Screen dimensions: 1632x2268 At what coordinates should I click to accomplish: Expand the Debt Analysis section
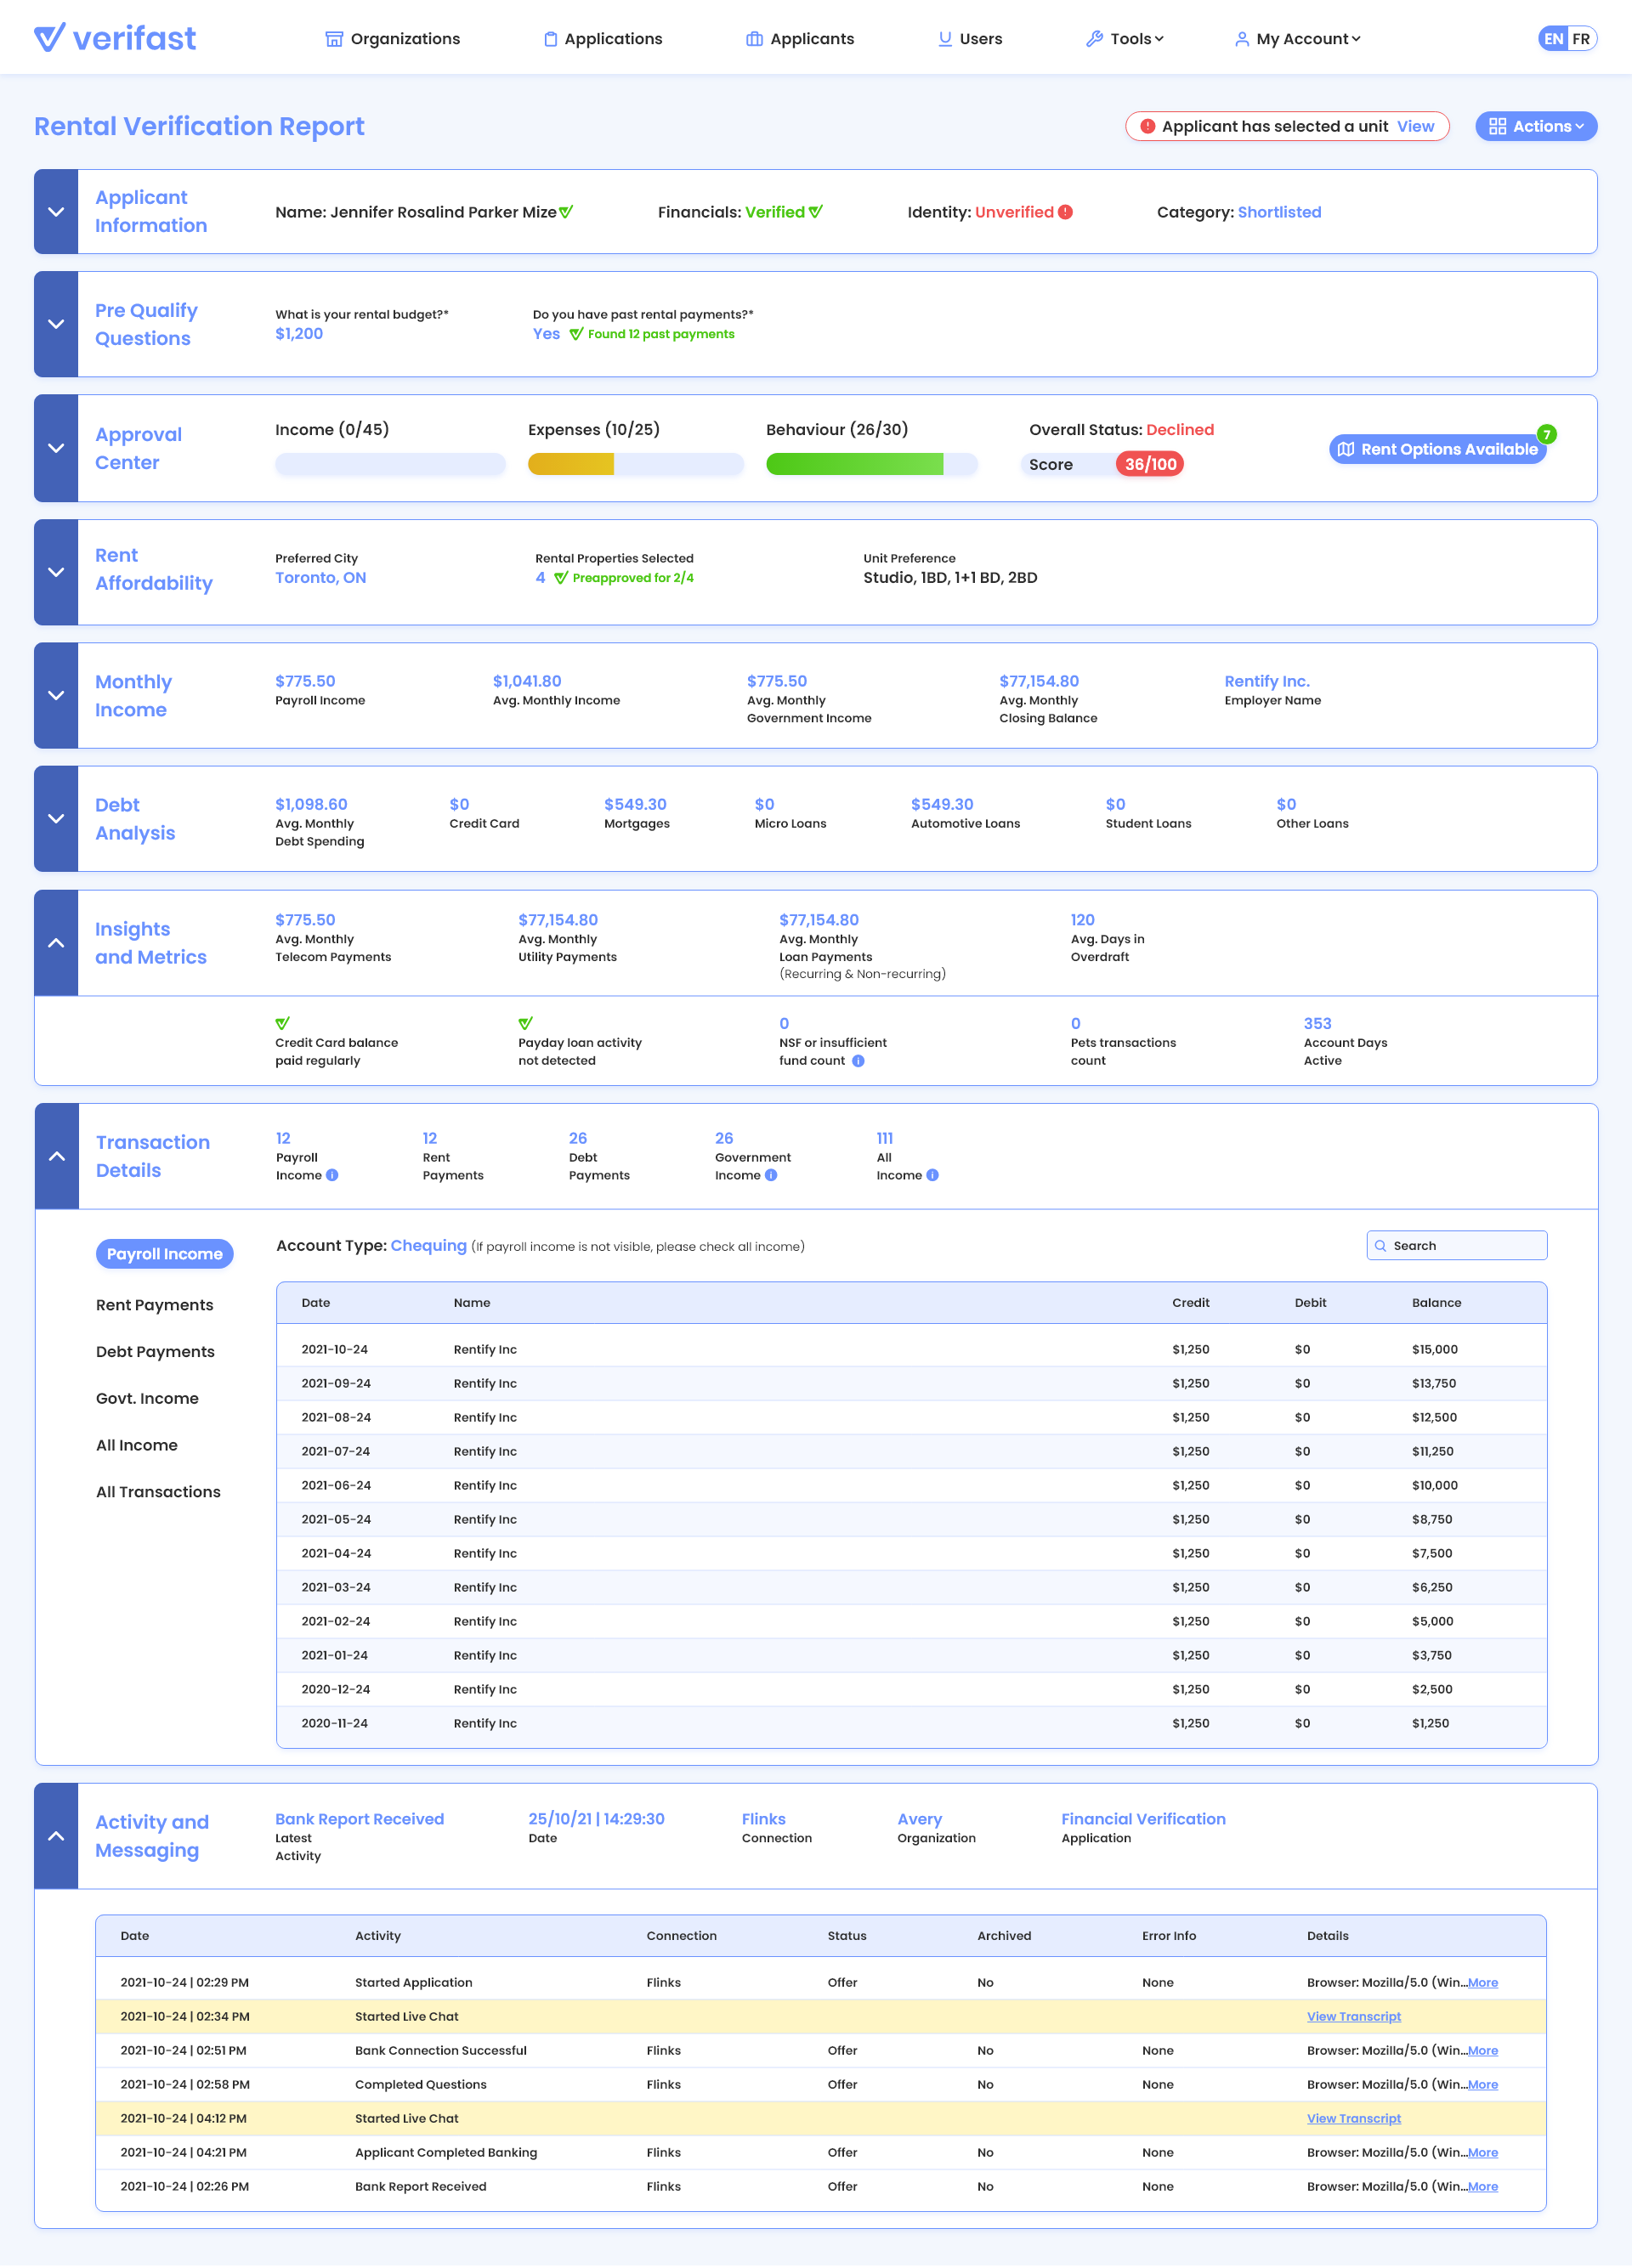(56, 818)
